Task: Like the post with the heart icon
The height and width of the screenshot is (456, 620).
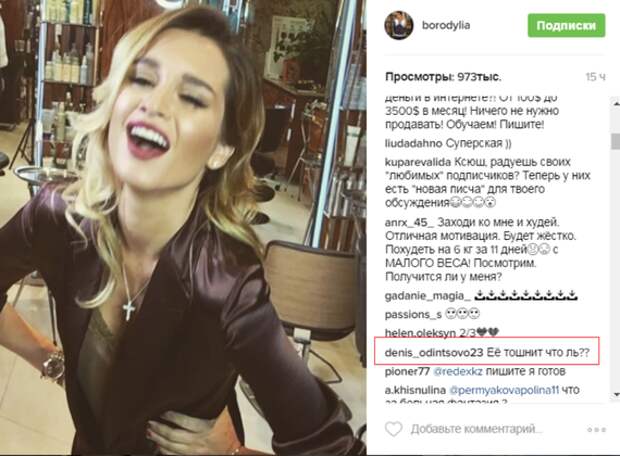Action: [x=393, y=429]
